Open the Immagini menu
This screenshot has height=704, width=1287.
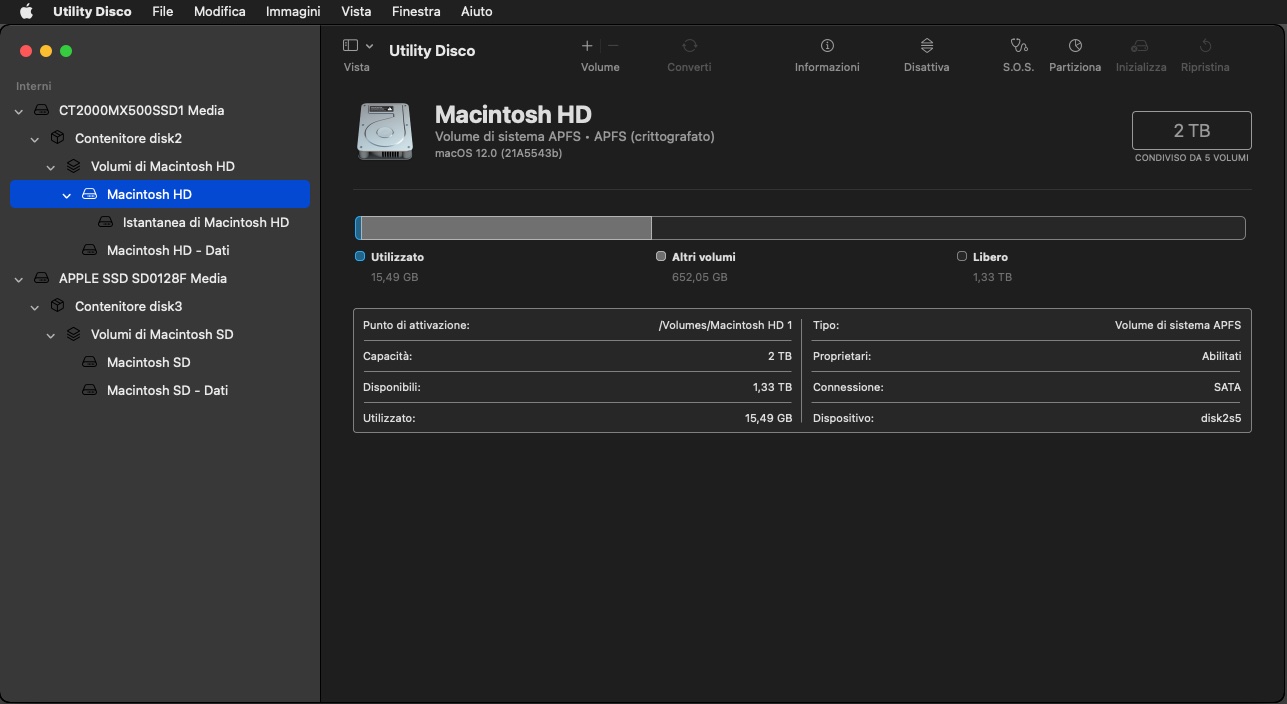click(293, 12)
